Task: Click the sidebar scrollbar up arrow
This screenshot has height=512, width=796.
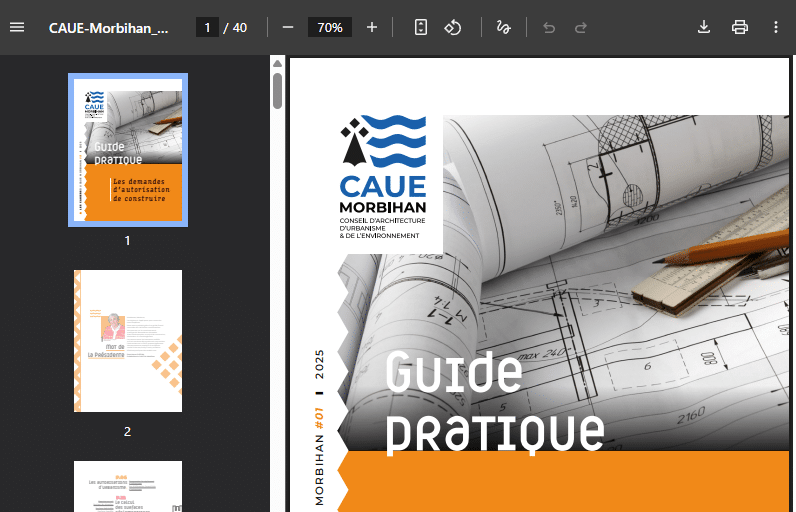Action: 277,65
